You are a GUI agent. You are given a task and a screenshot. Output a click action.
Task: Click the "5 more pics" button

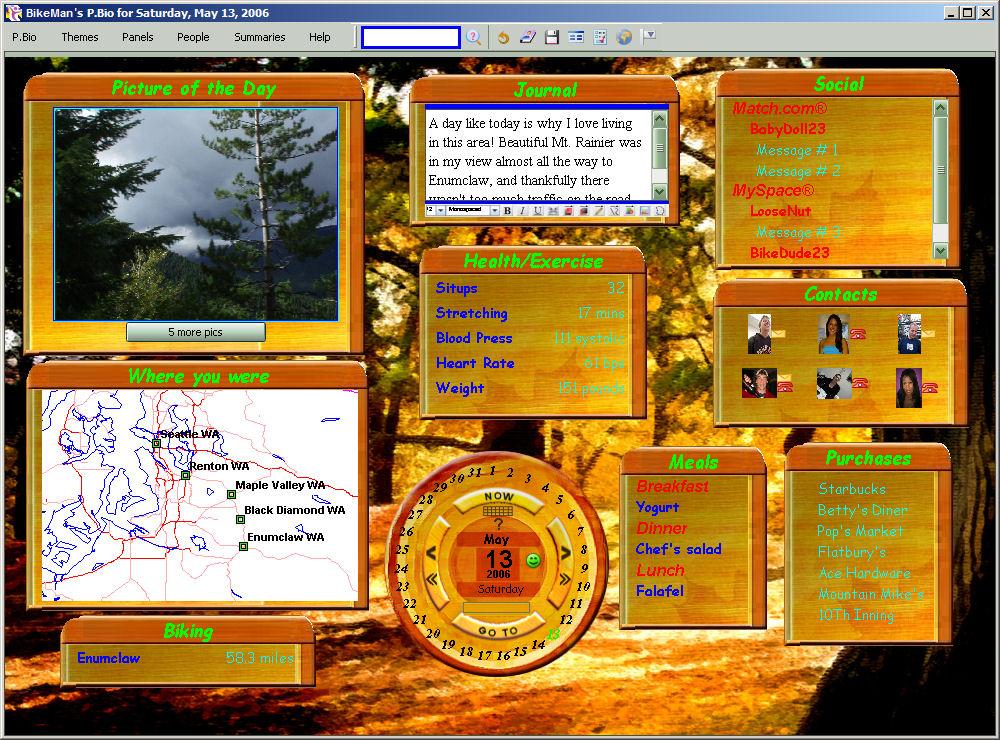[x=196, y=332]
